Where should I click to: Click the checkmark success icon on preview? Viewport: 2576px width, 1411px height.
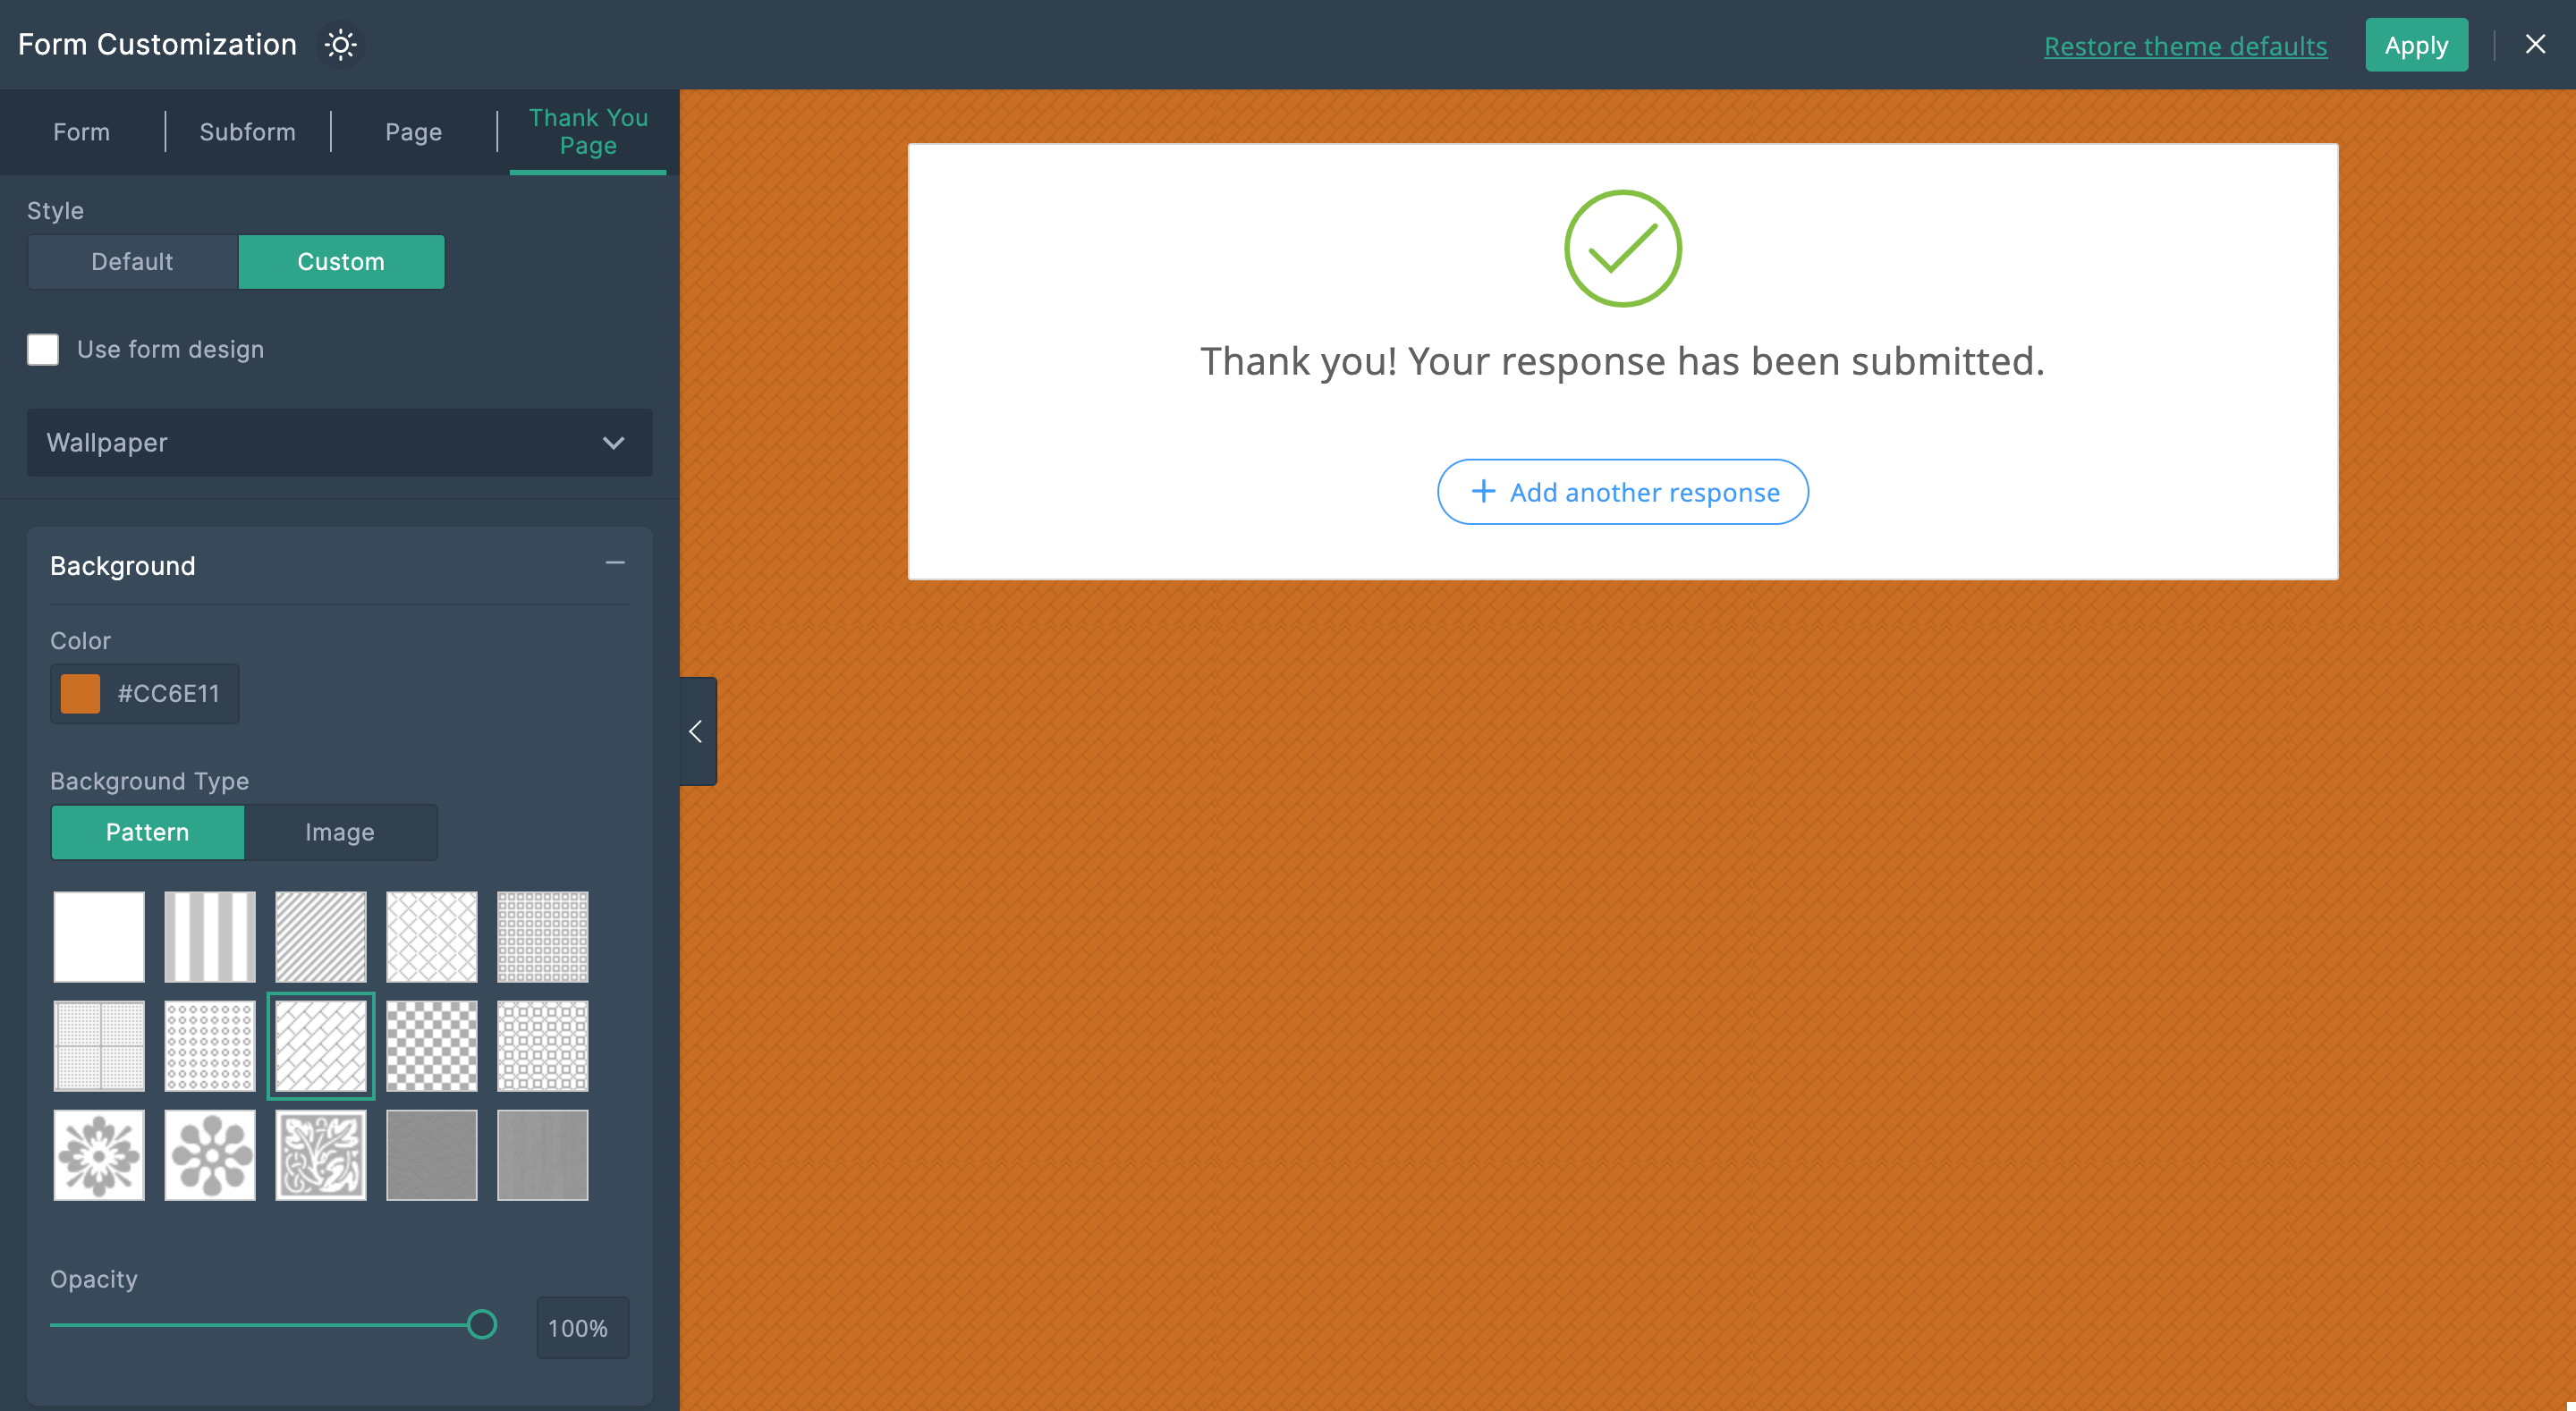tap(1622, 250)
